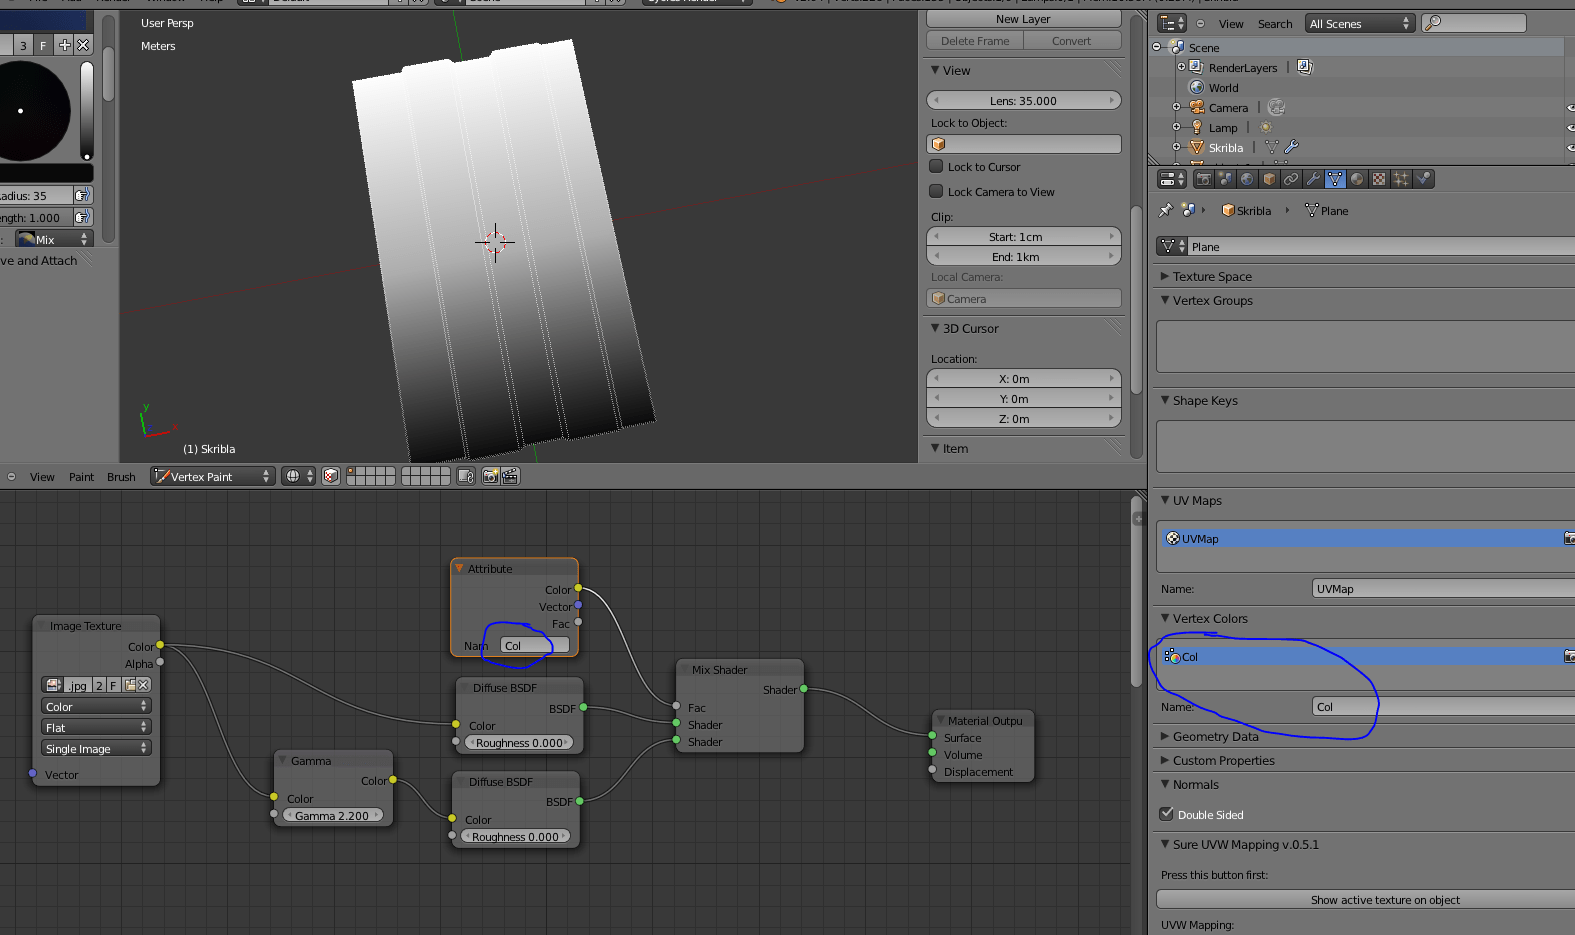Open the Modifiers properties tab wrench icon
1575x935 pixels.
point(1314,179)
